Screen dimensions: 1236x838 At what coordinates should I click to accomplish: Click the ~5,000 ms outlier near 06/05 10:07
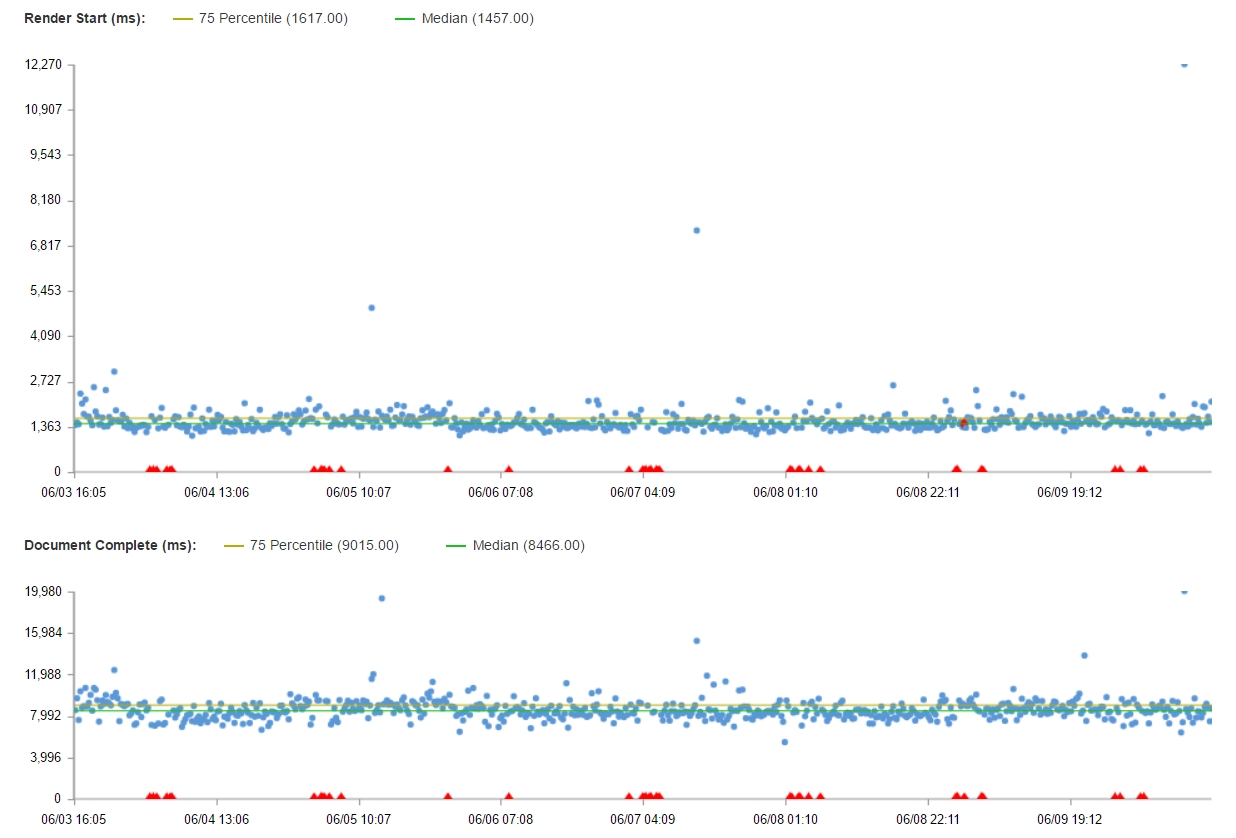pyautogui.click(x=371, y=307)
